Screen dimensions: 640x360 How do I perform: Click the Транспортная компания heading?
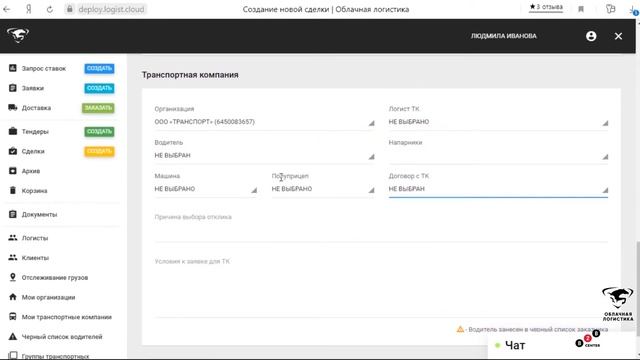(x=190, y=75)
